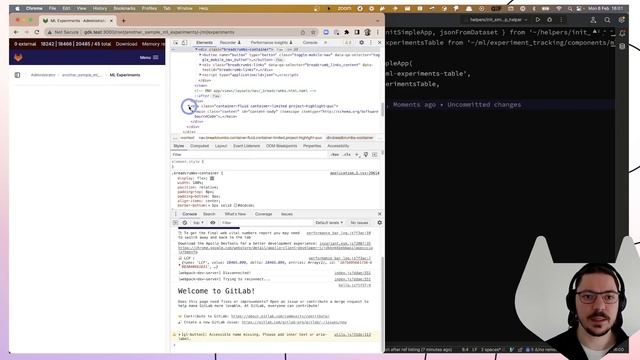Click the Menu button in GitLab header

[149, 58]
